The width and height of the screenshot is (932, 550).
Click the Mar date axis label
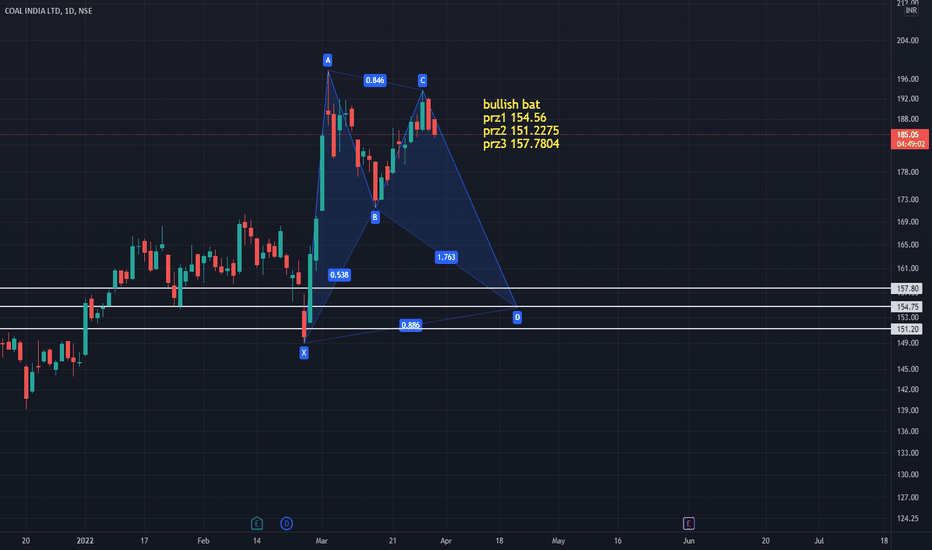322,540
